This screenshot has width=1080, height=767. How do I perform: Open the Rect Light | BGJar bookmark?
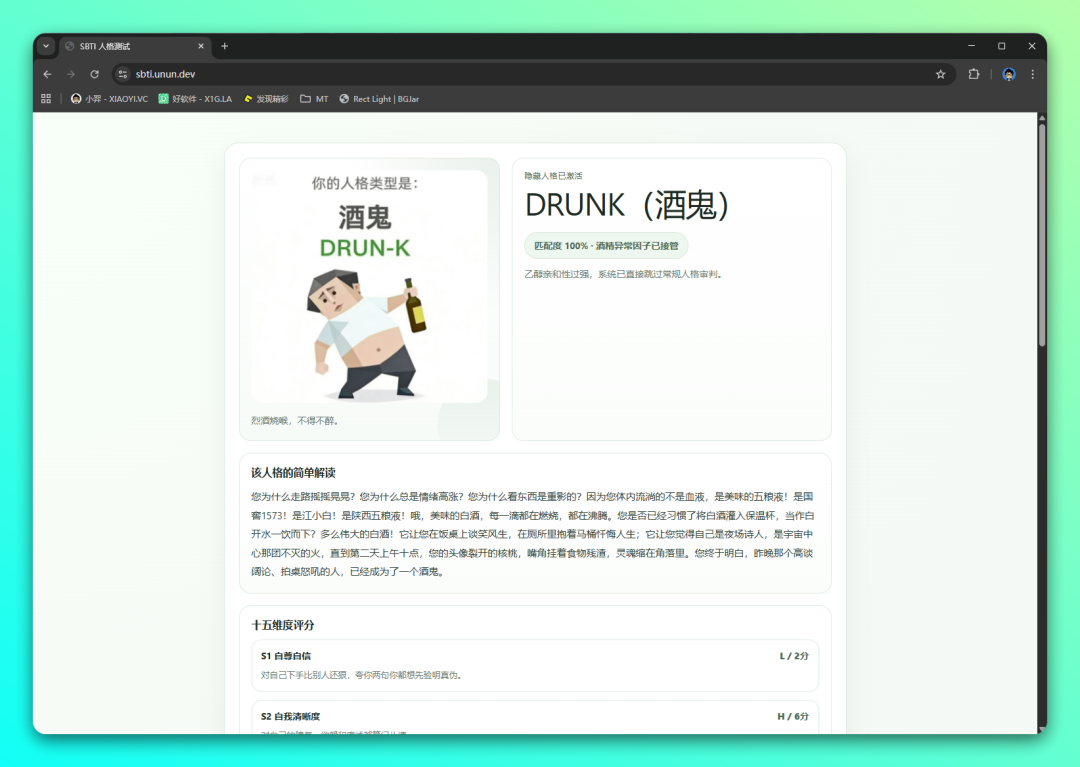380,99
